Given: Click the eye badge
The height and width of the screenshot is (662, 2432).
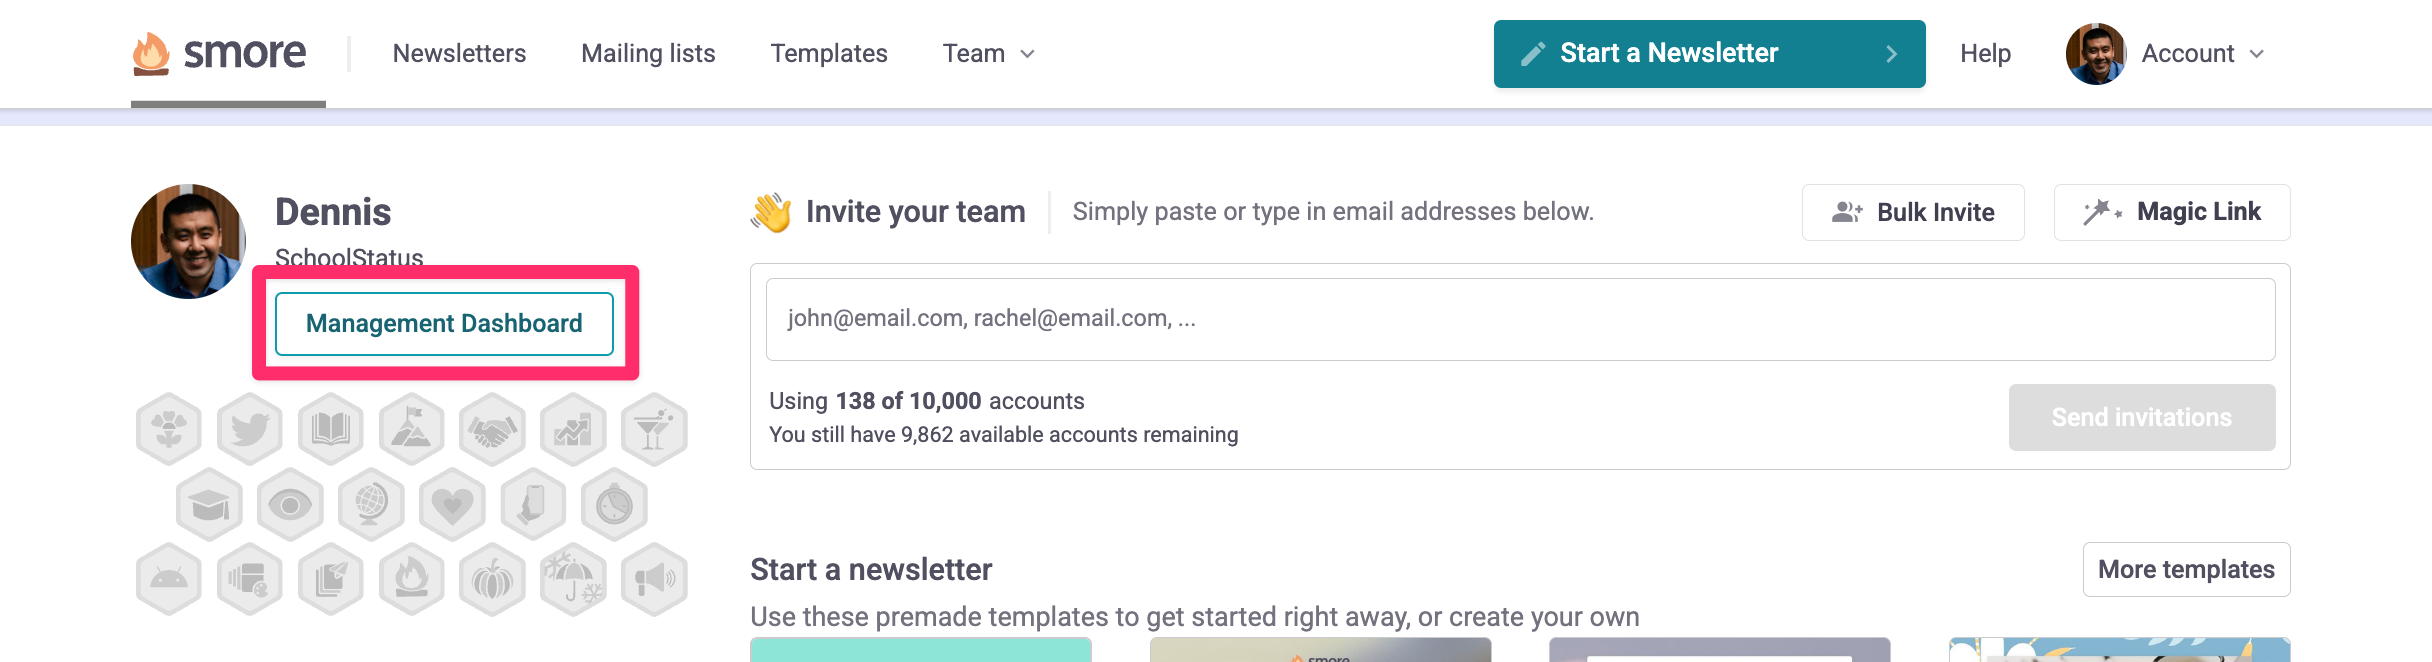Looking at the screenshot, I should click(290, 505).
